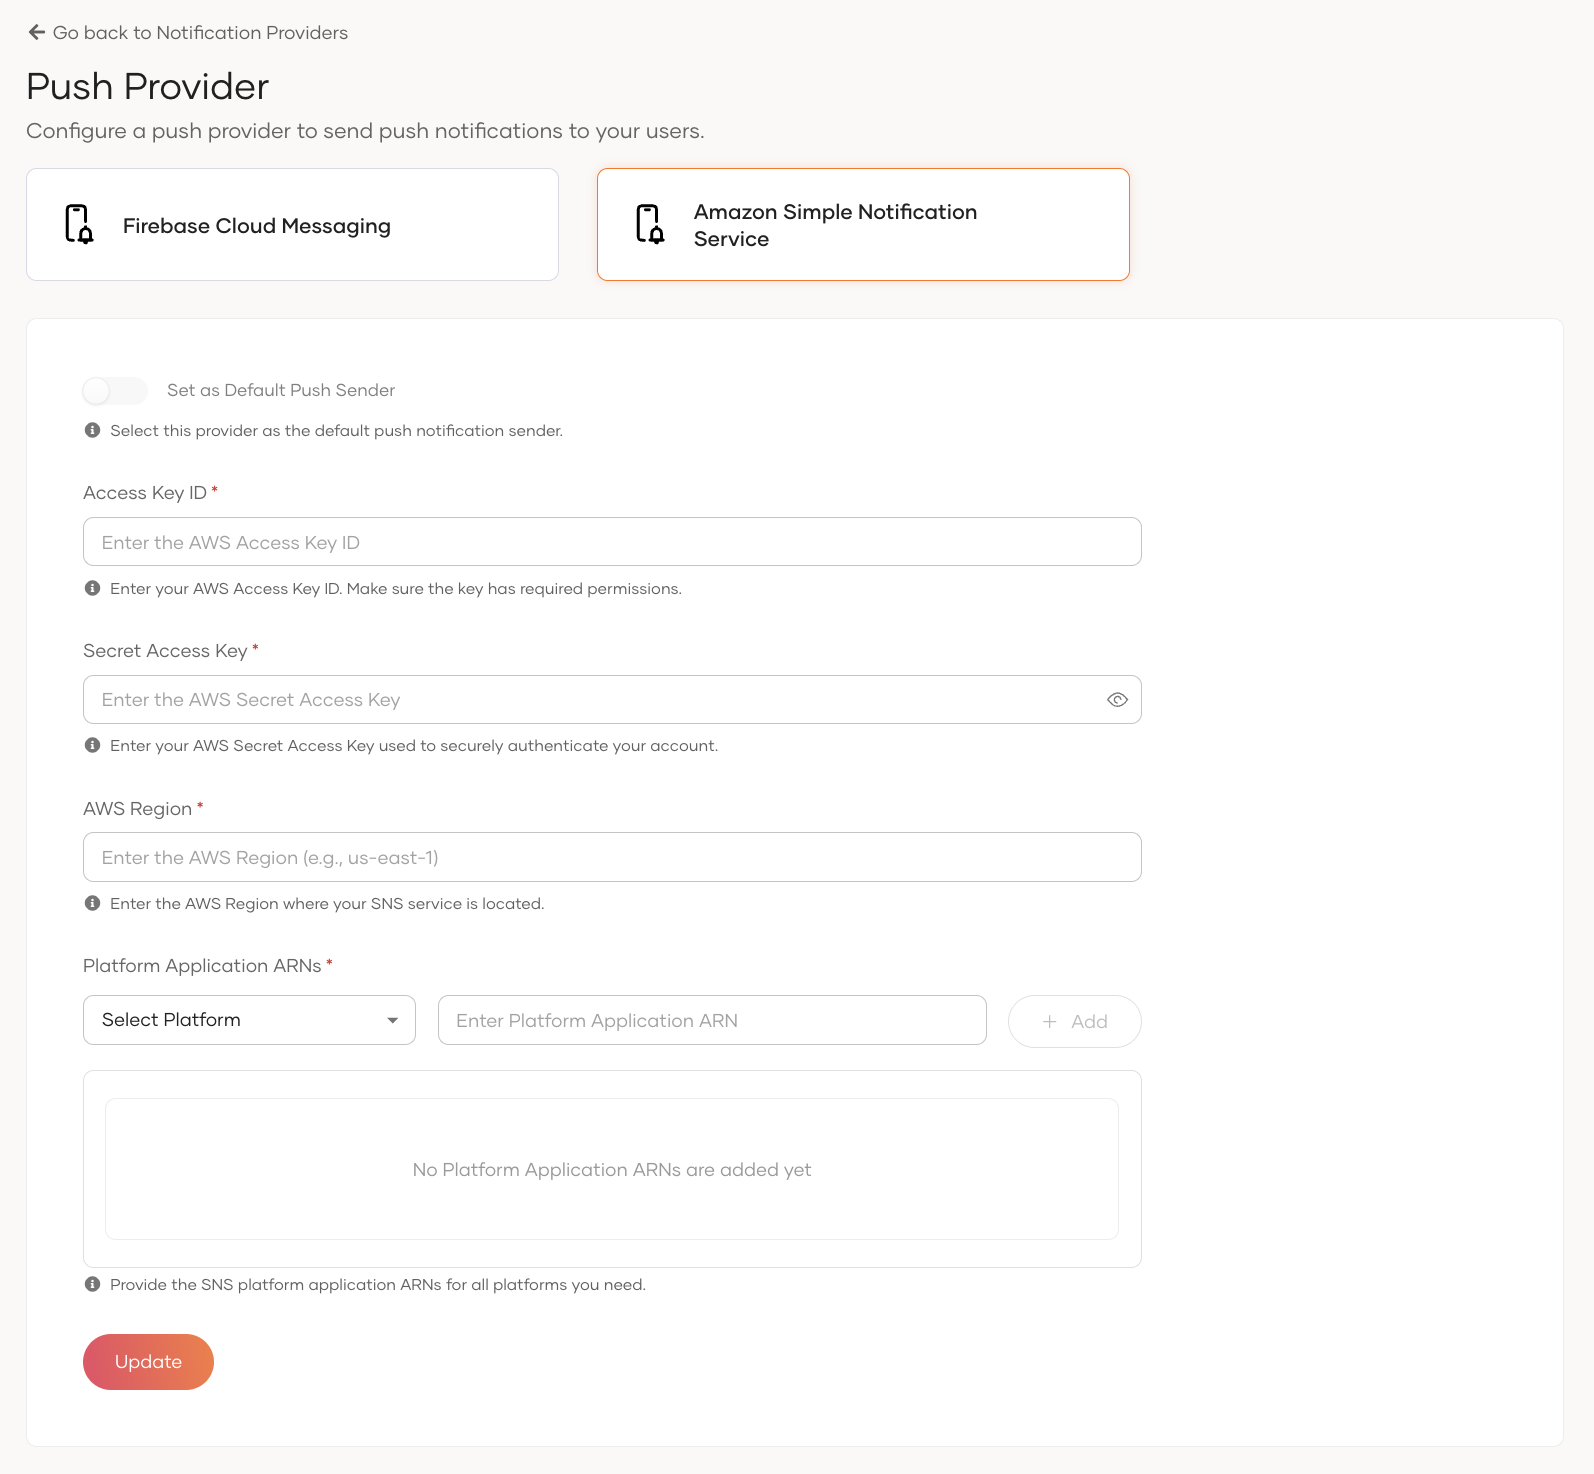Click info icon beside SNS ARNs hint
Image resolution: width=1594 pixels, height=1474 pixels.
pyautogui.click(x=93, y=1284)
